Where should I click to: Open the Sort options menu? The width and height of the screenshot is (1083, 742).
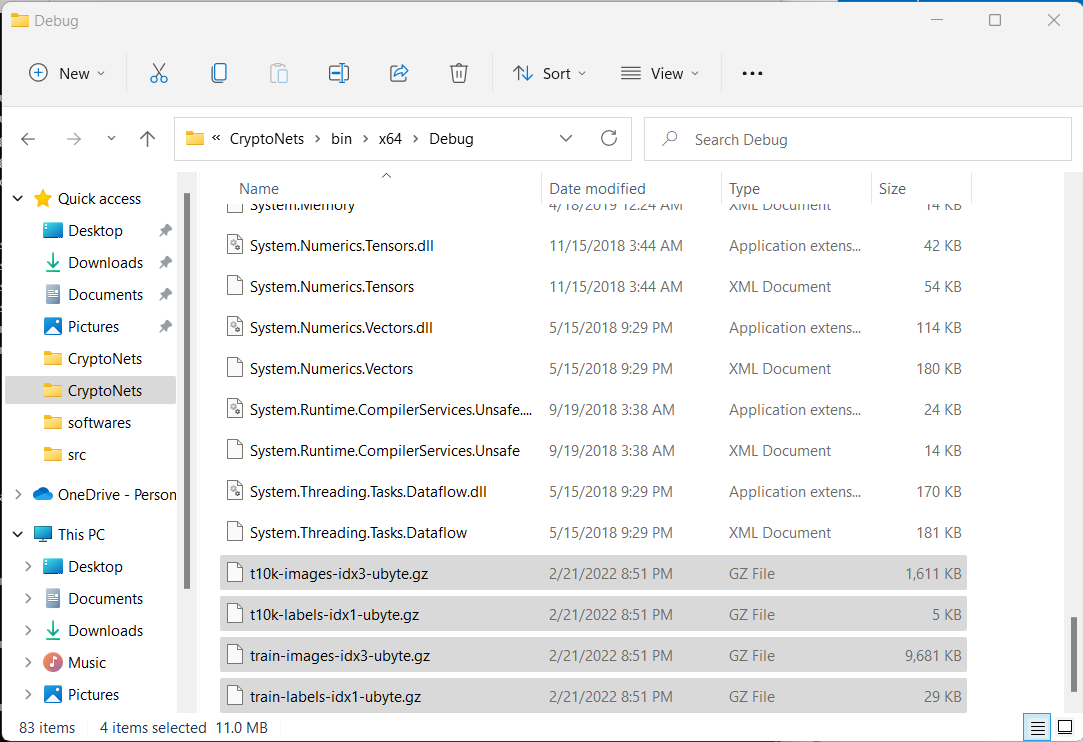[x=550, y=73]
